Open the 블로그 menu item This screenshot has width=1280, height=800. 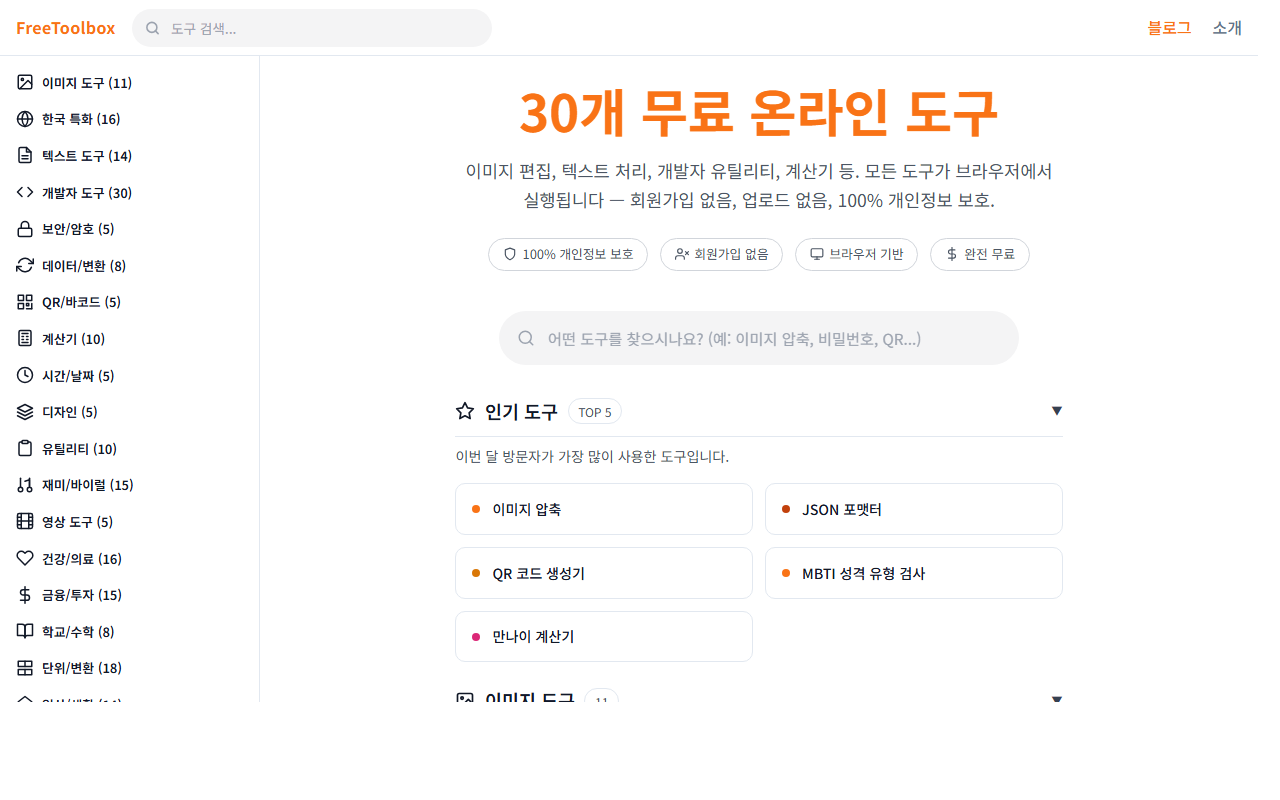[1169, 28]
